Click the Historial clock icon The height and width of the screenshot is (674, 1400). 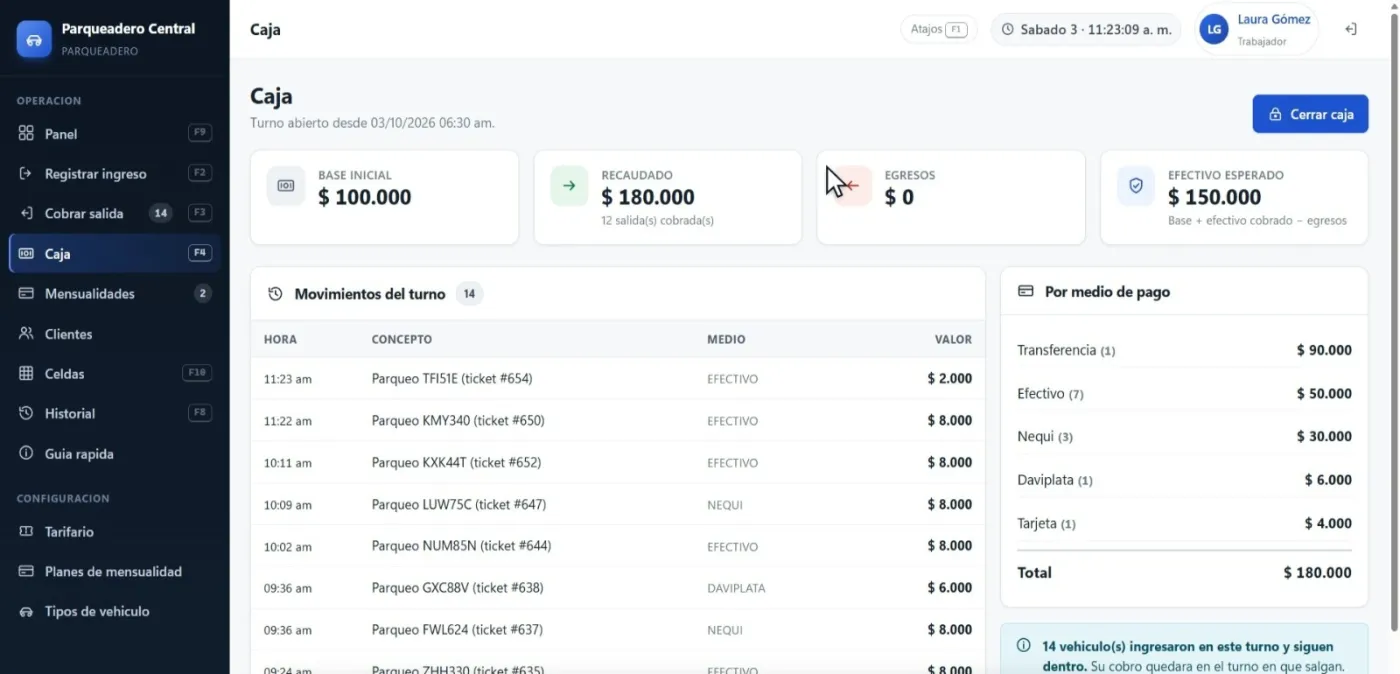click(26, 414)
